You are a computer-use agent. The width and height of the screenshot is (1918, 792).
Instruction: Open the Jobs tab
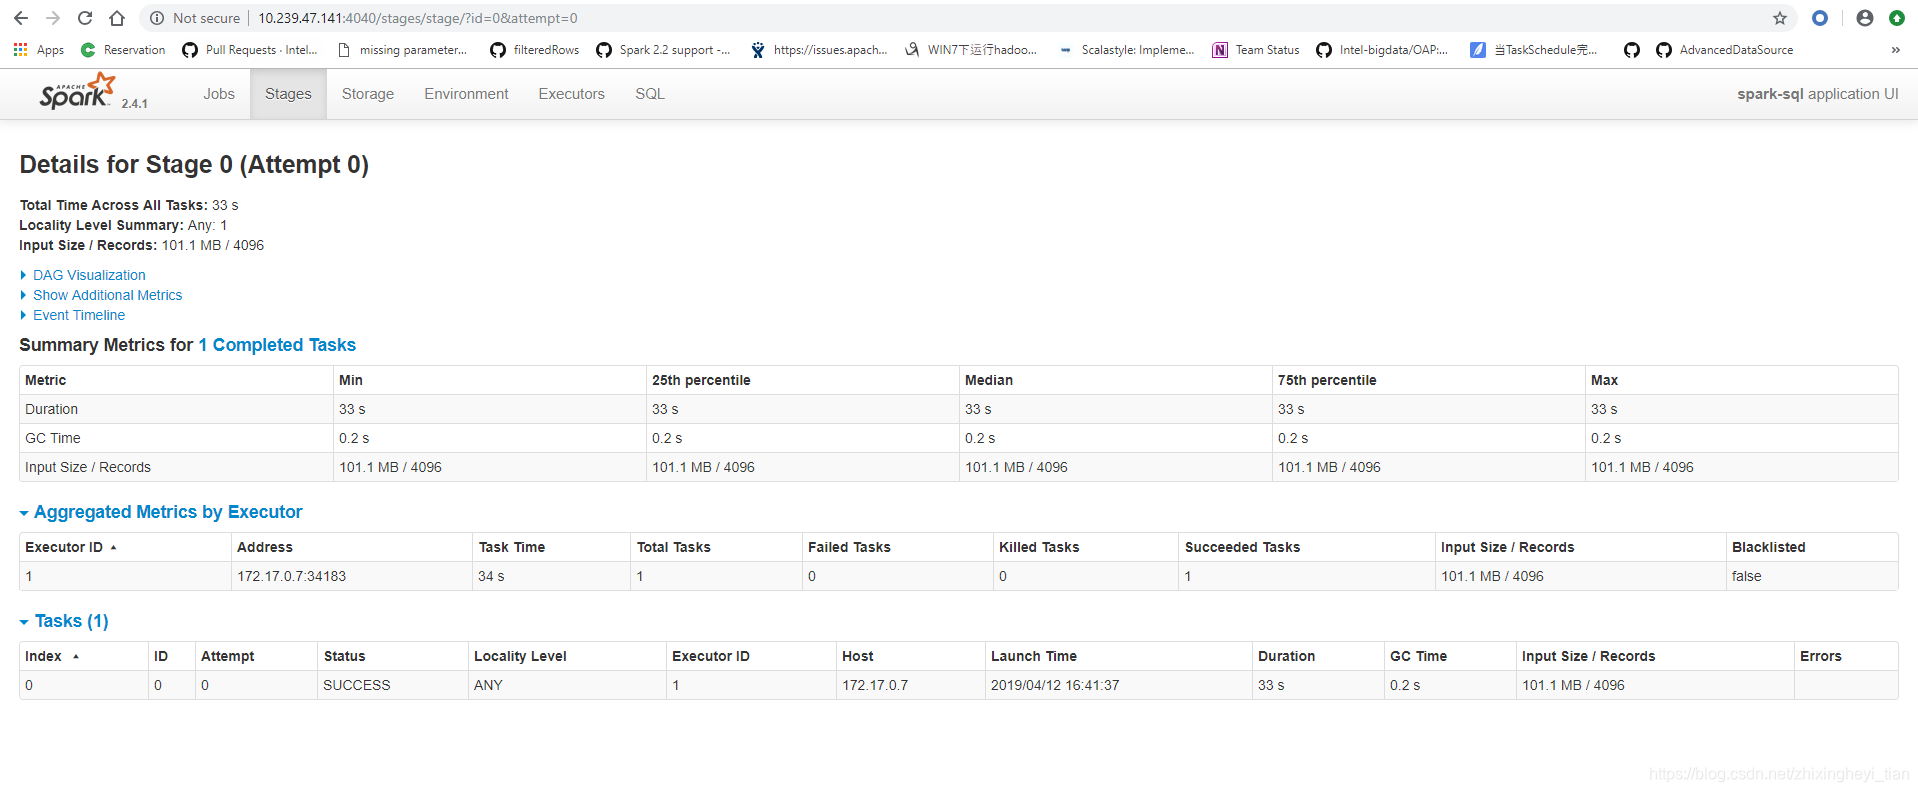(x=219, y=94)
